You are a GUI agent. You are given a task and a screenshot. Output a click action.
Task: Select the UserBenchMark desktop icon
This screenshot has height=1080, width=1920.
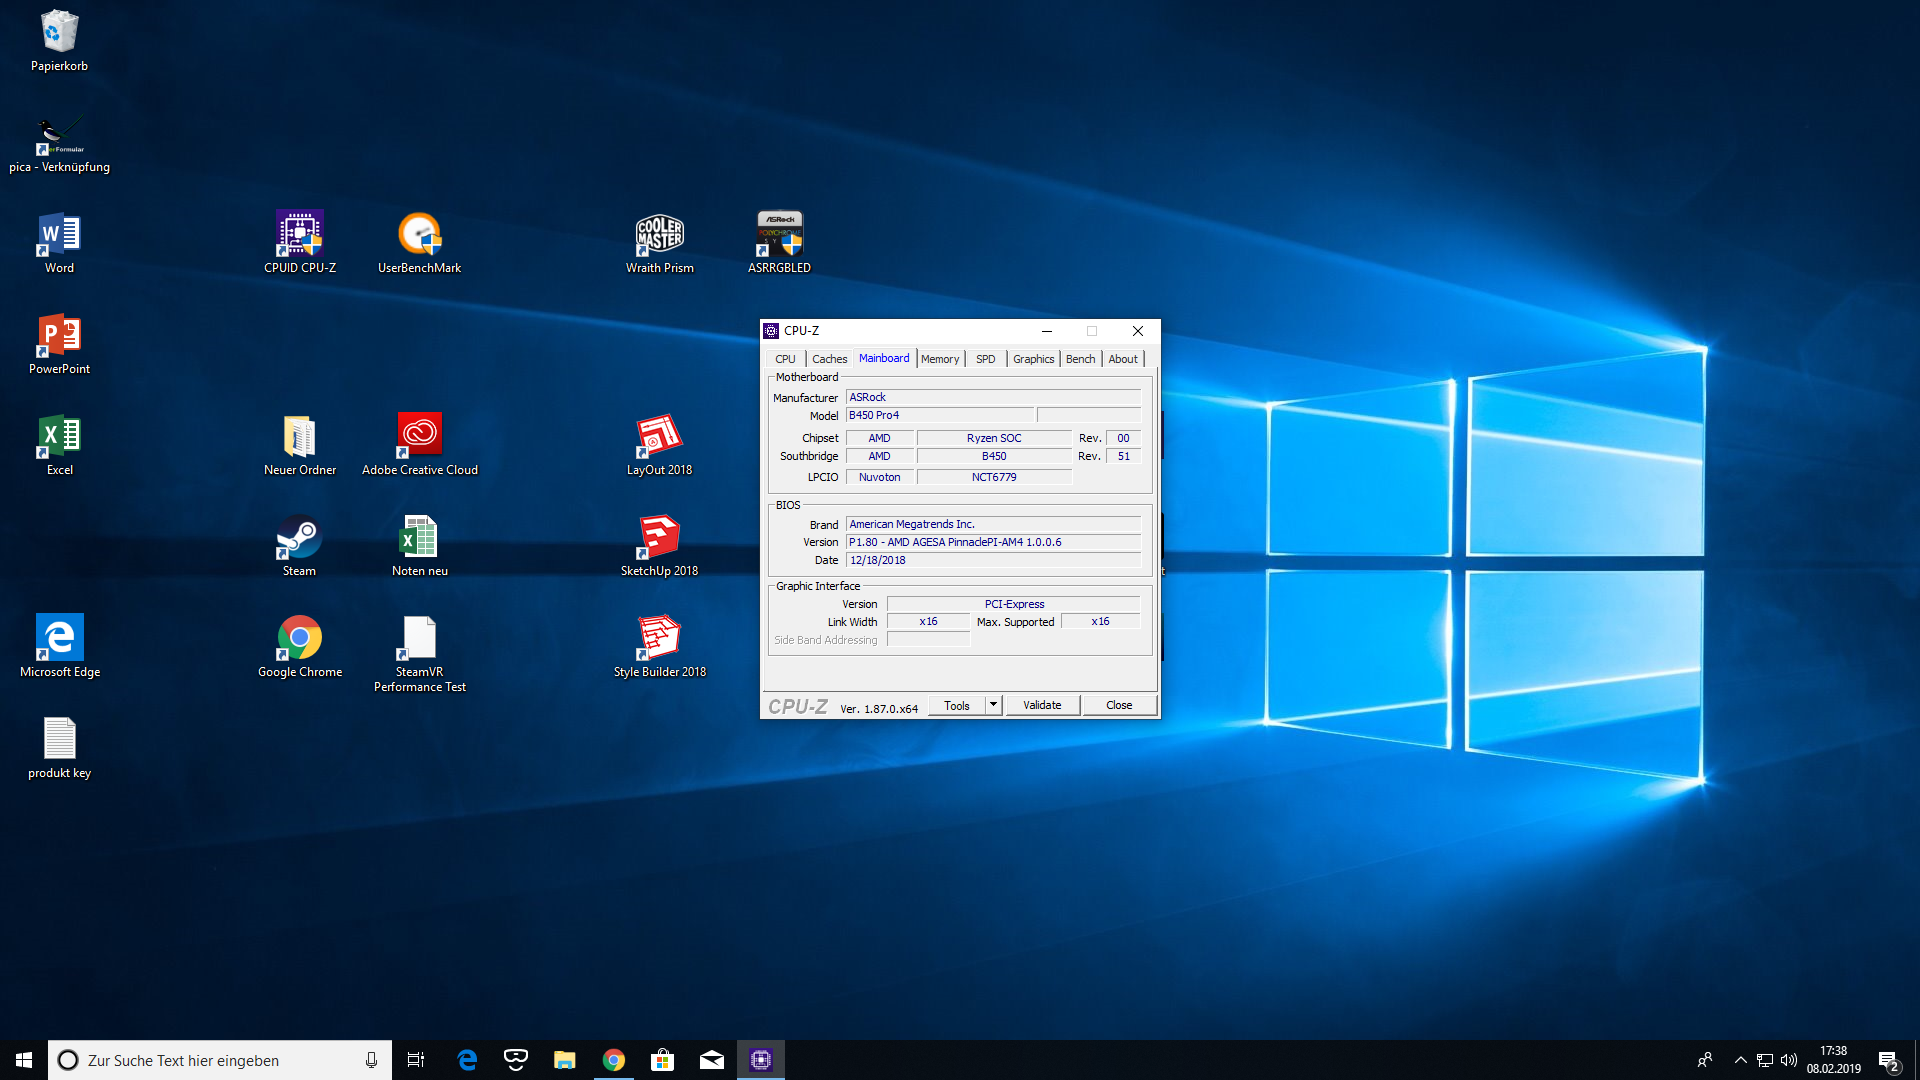(x=419, y=244)
